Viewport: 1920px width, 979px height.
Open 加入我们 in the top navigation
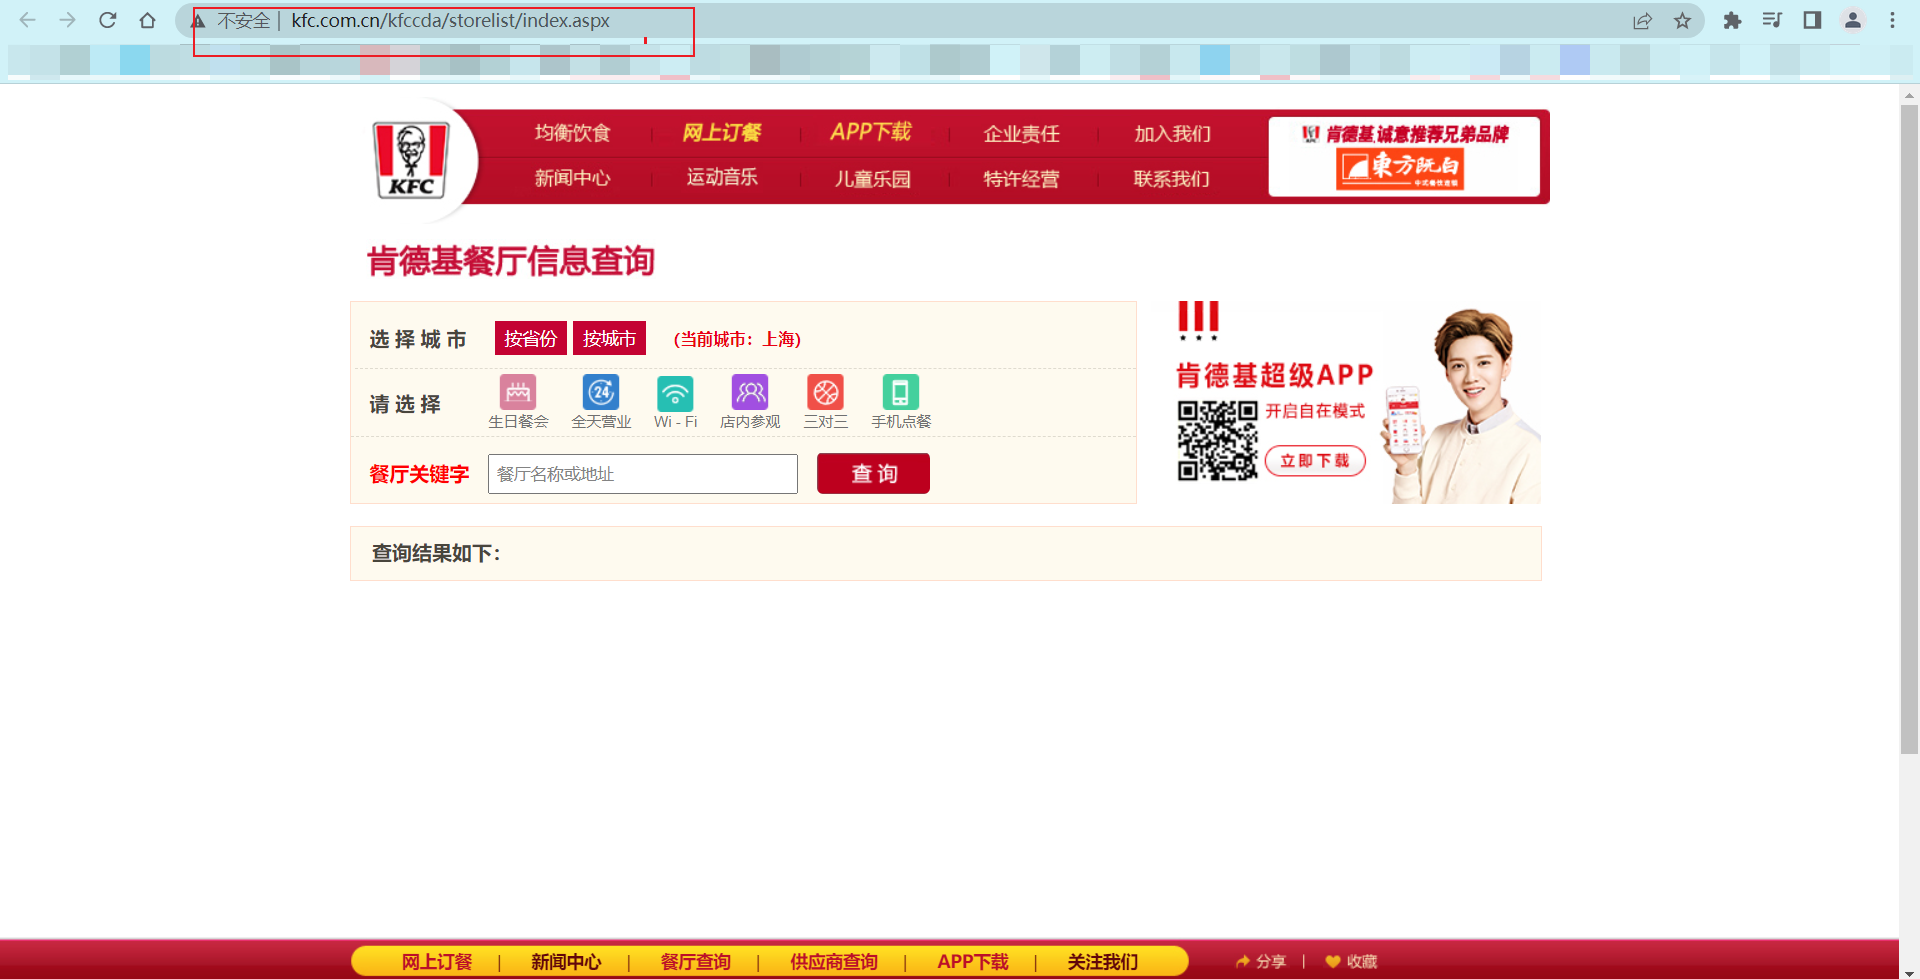[1172, 133]
